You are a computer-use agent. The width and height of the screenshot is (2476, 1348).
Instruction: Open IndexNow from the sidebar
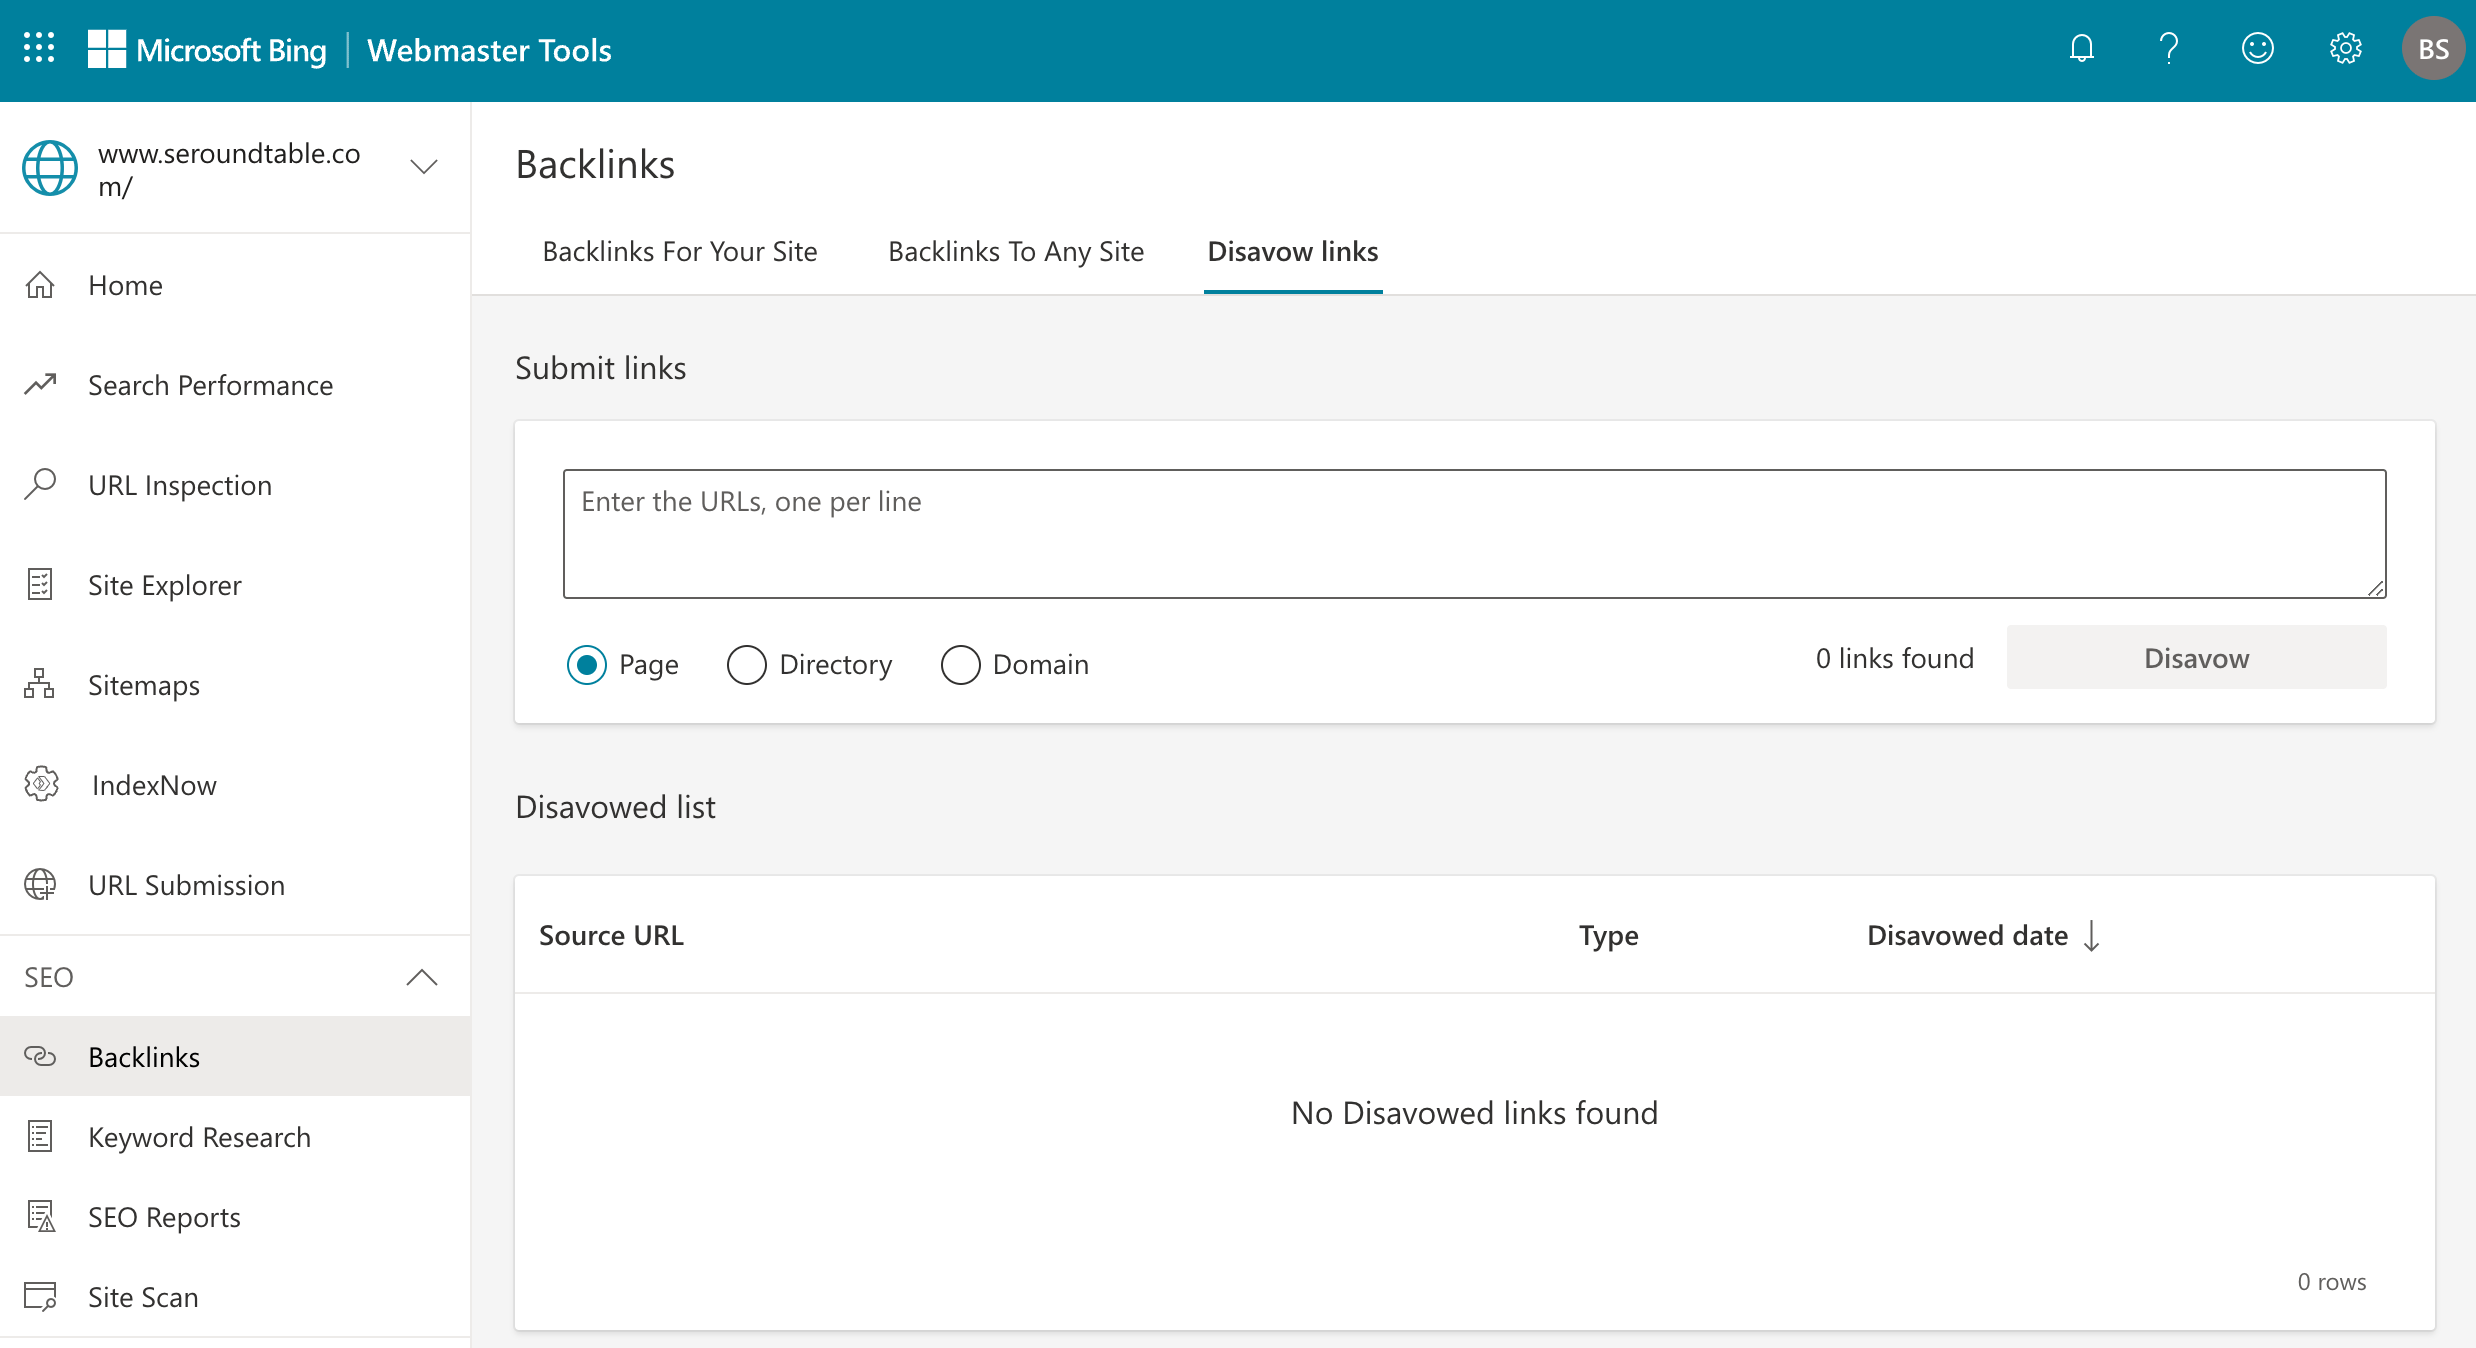tap(153, 785)
